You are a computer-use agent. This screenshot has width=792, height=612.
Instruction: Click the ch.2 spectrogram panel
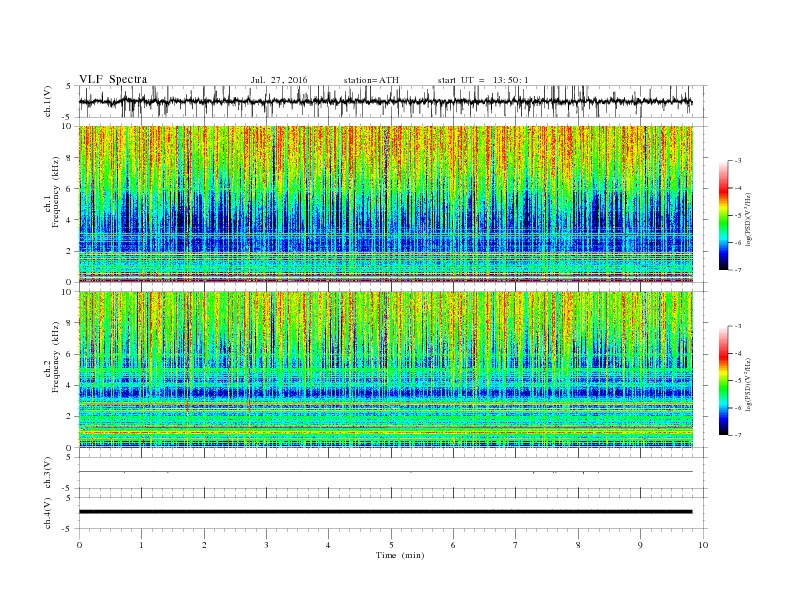[386, 370]
